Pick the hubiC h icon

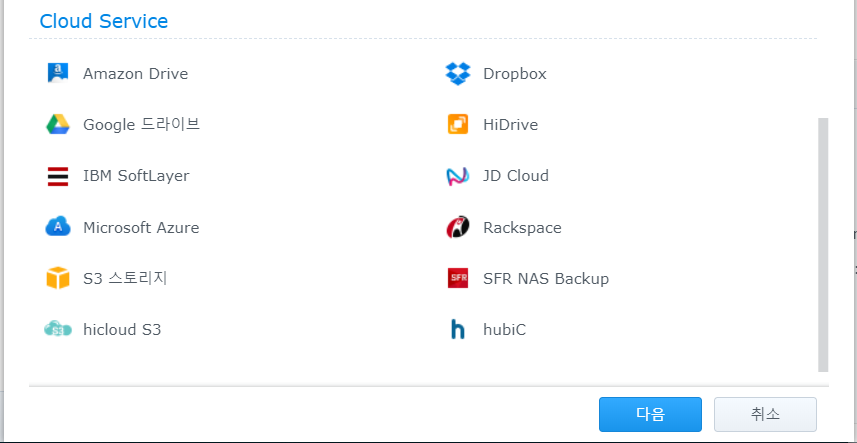[457, 329]
